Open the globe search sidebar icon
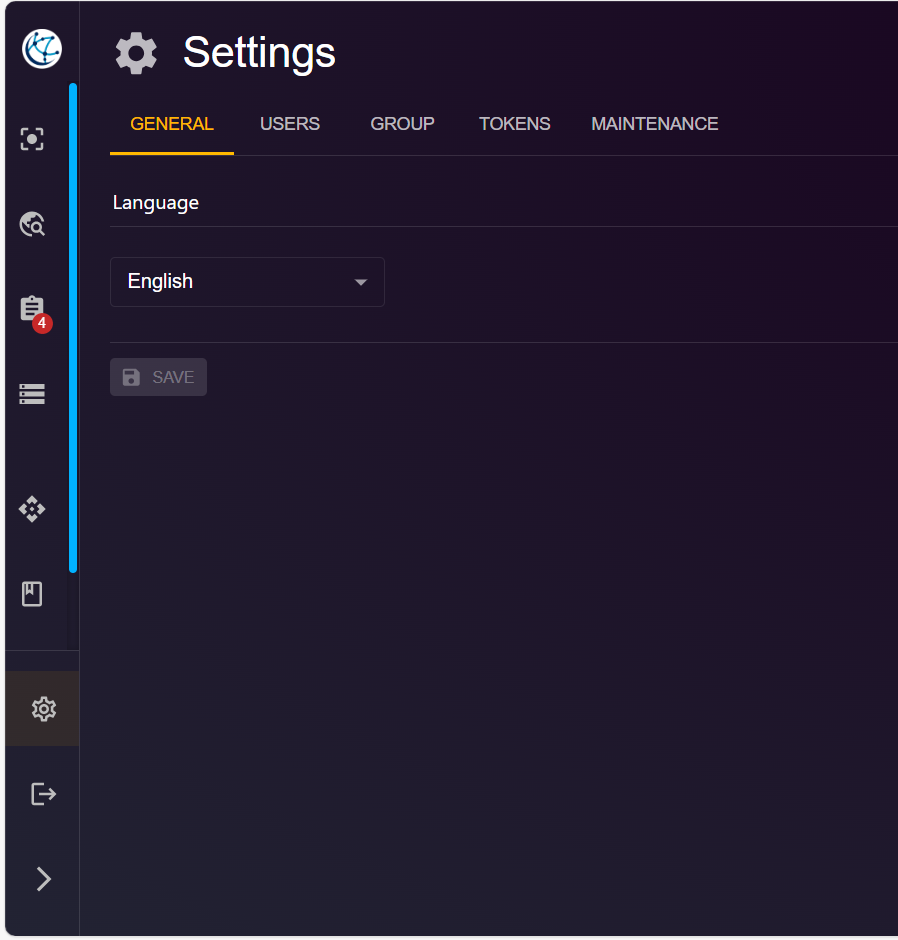The image size is (898, 940). click(32, 224)
